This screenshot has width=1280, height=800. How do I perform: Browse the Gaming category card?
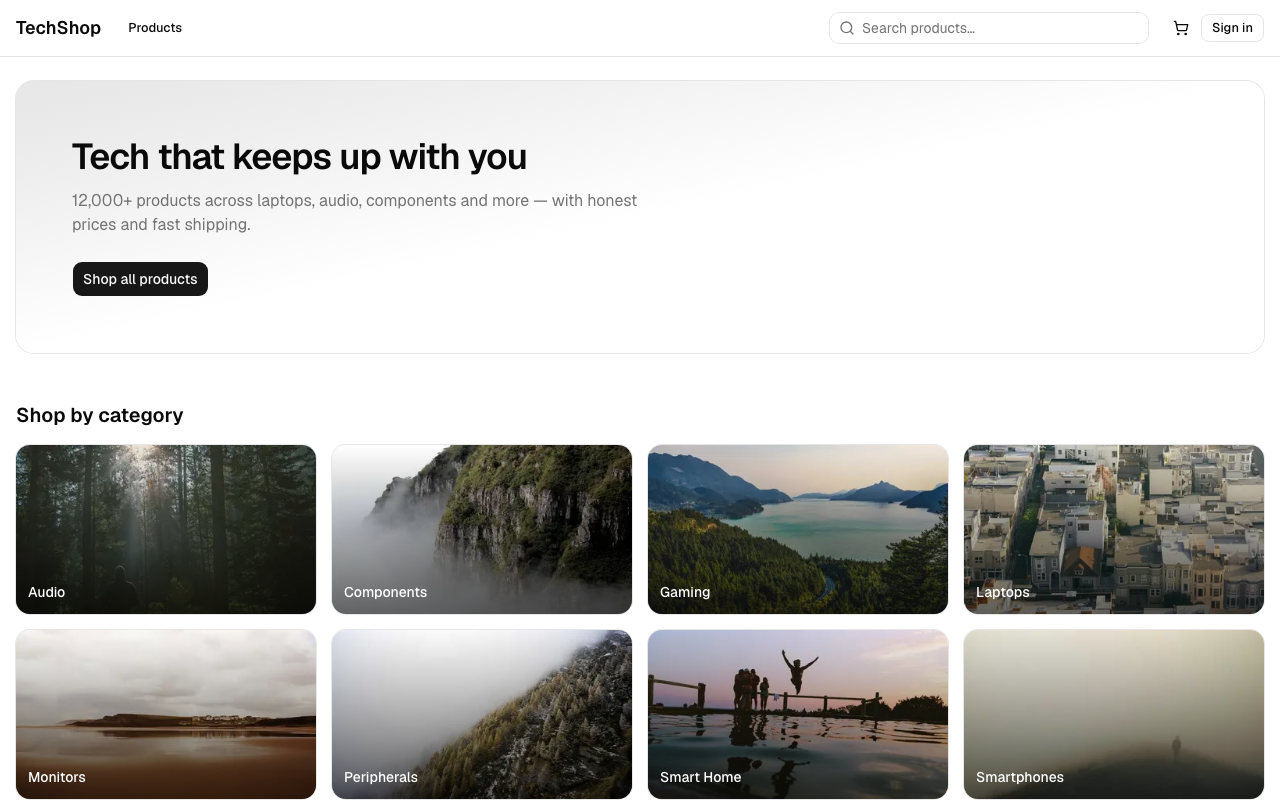(798, 529)
